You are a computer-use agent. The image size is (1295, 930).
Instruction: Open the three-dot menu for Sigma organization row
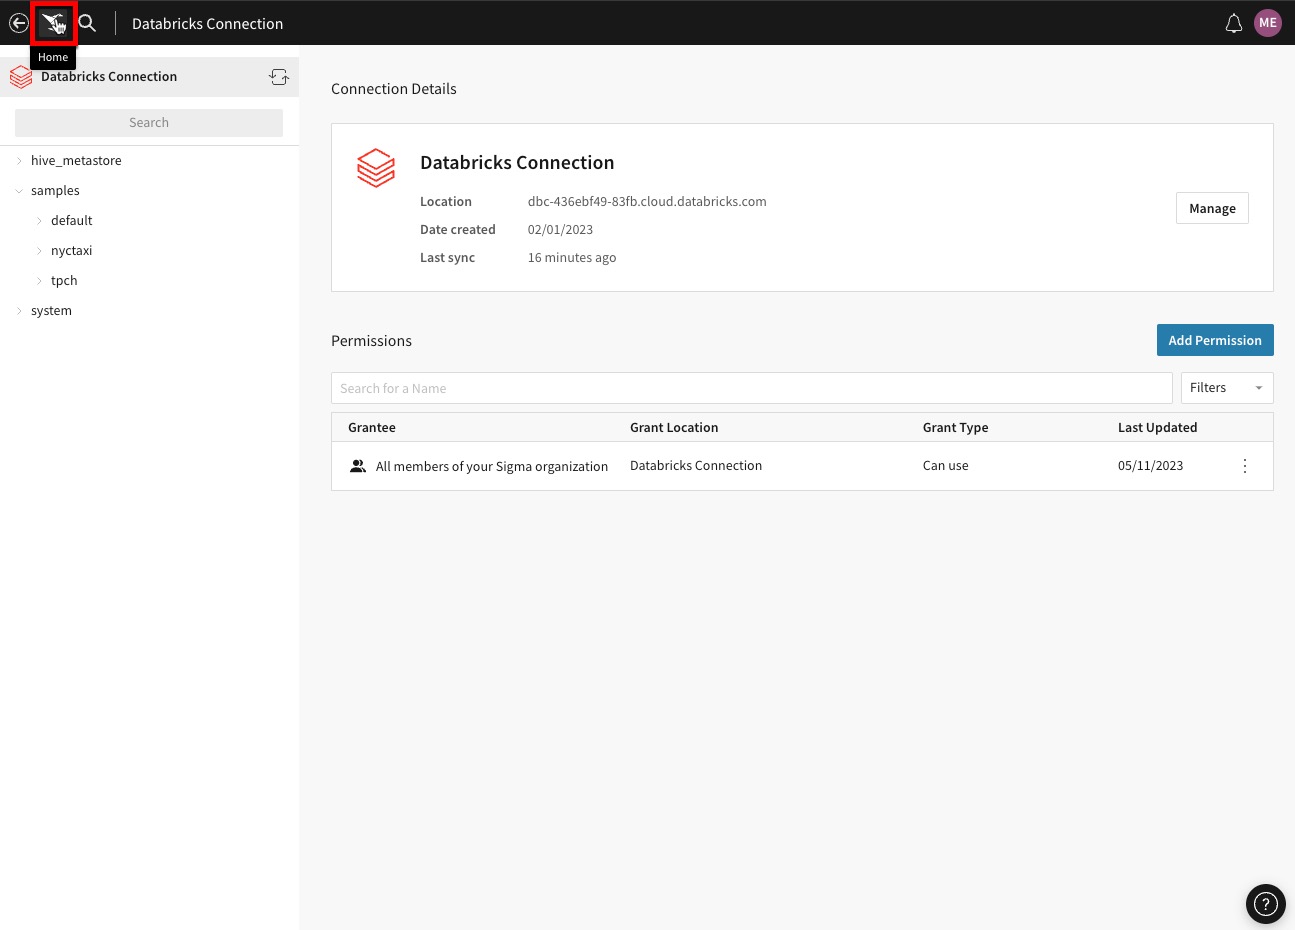[x=1245, y=466]
